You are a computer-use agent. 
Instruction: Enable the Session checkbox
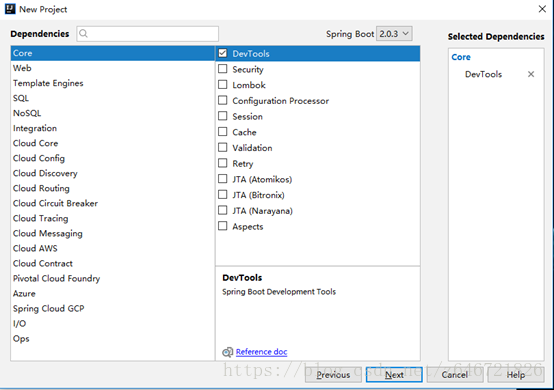pos(223,116)
